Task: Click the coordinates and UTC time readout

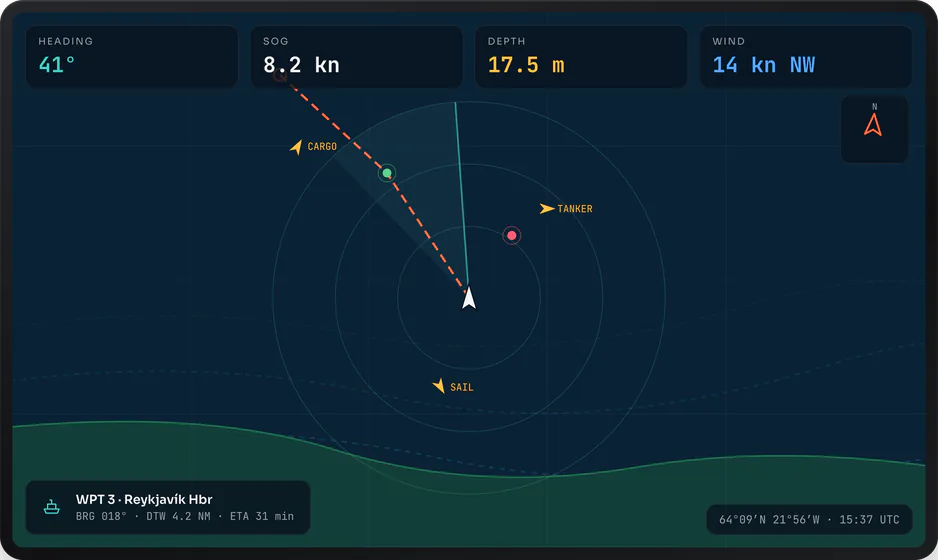Action: tap(809, 519)
